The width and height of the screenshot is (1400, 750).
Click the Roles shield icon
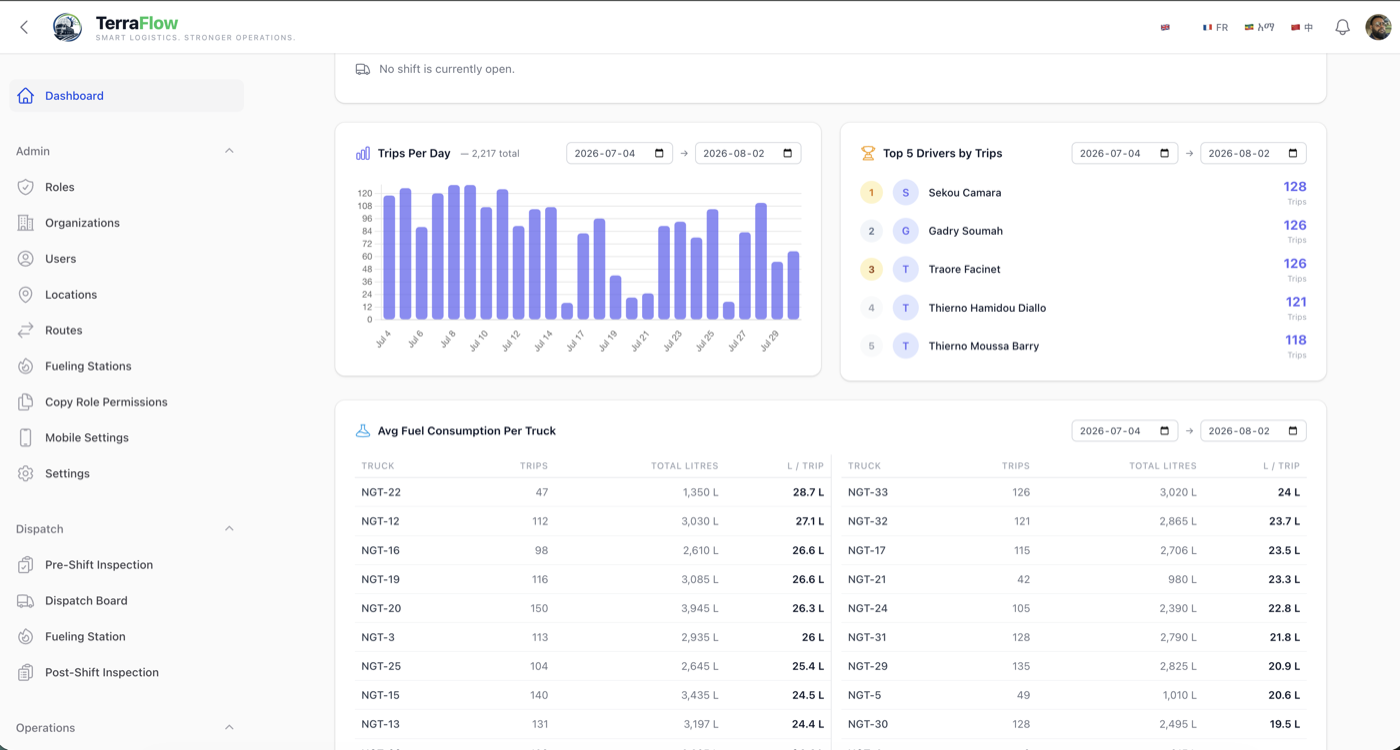[26, 187]
